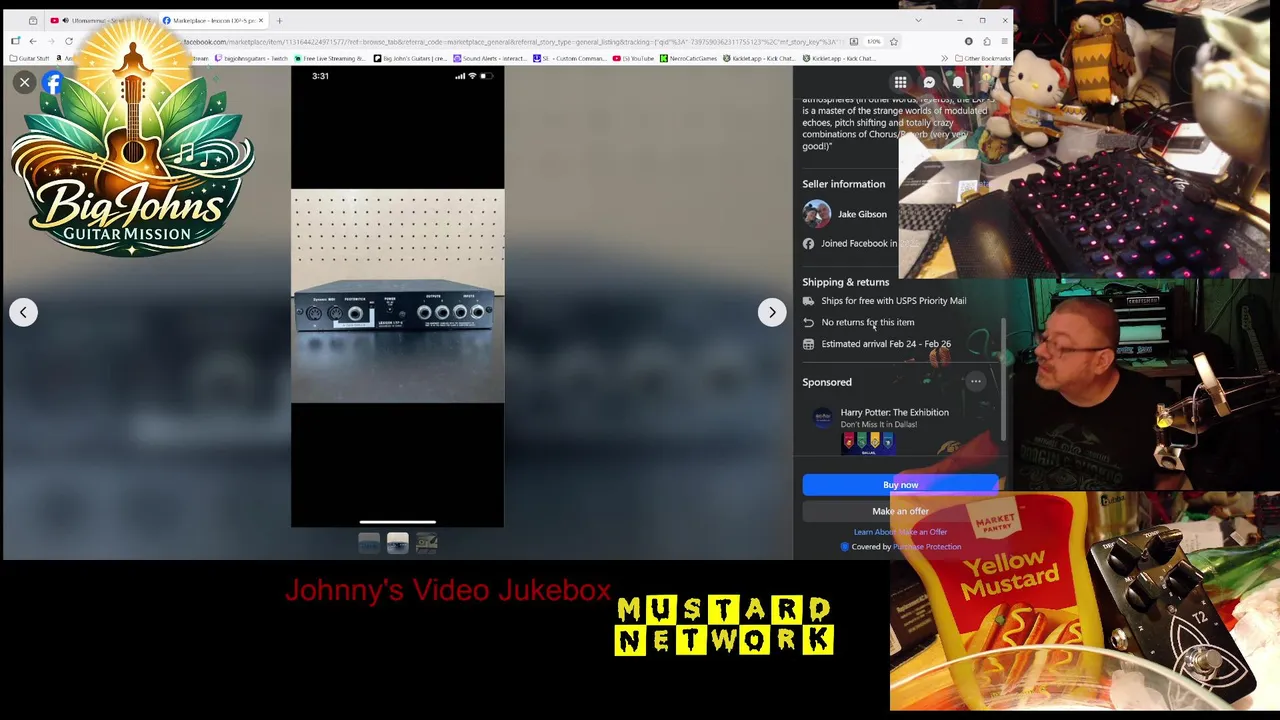This screenshot has height=720, width=1280.
Task: Open the Sound Alerts bookmark
Action: [490, 58]
